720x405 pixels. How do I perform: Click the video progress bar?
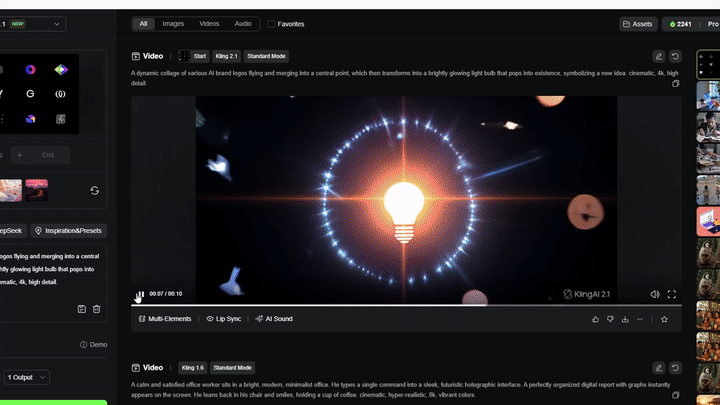[400, 305]
